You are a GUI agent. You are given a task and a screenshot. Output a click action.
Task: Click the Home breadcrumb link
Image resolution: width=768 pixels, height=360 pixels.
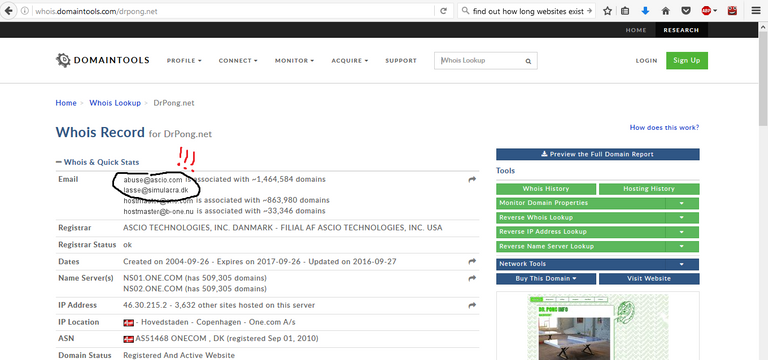click(66, 103)
